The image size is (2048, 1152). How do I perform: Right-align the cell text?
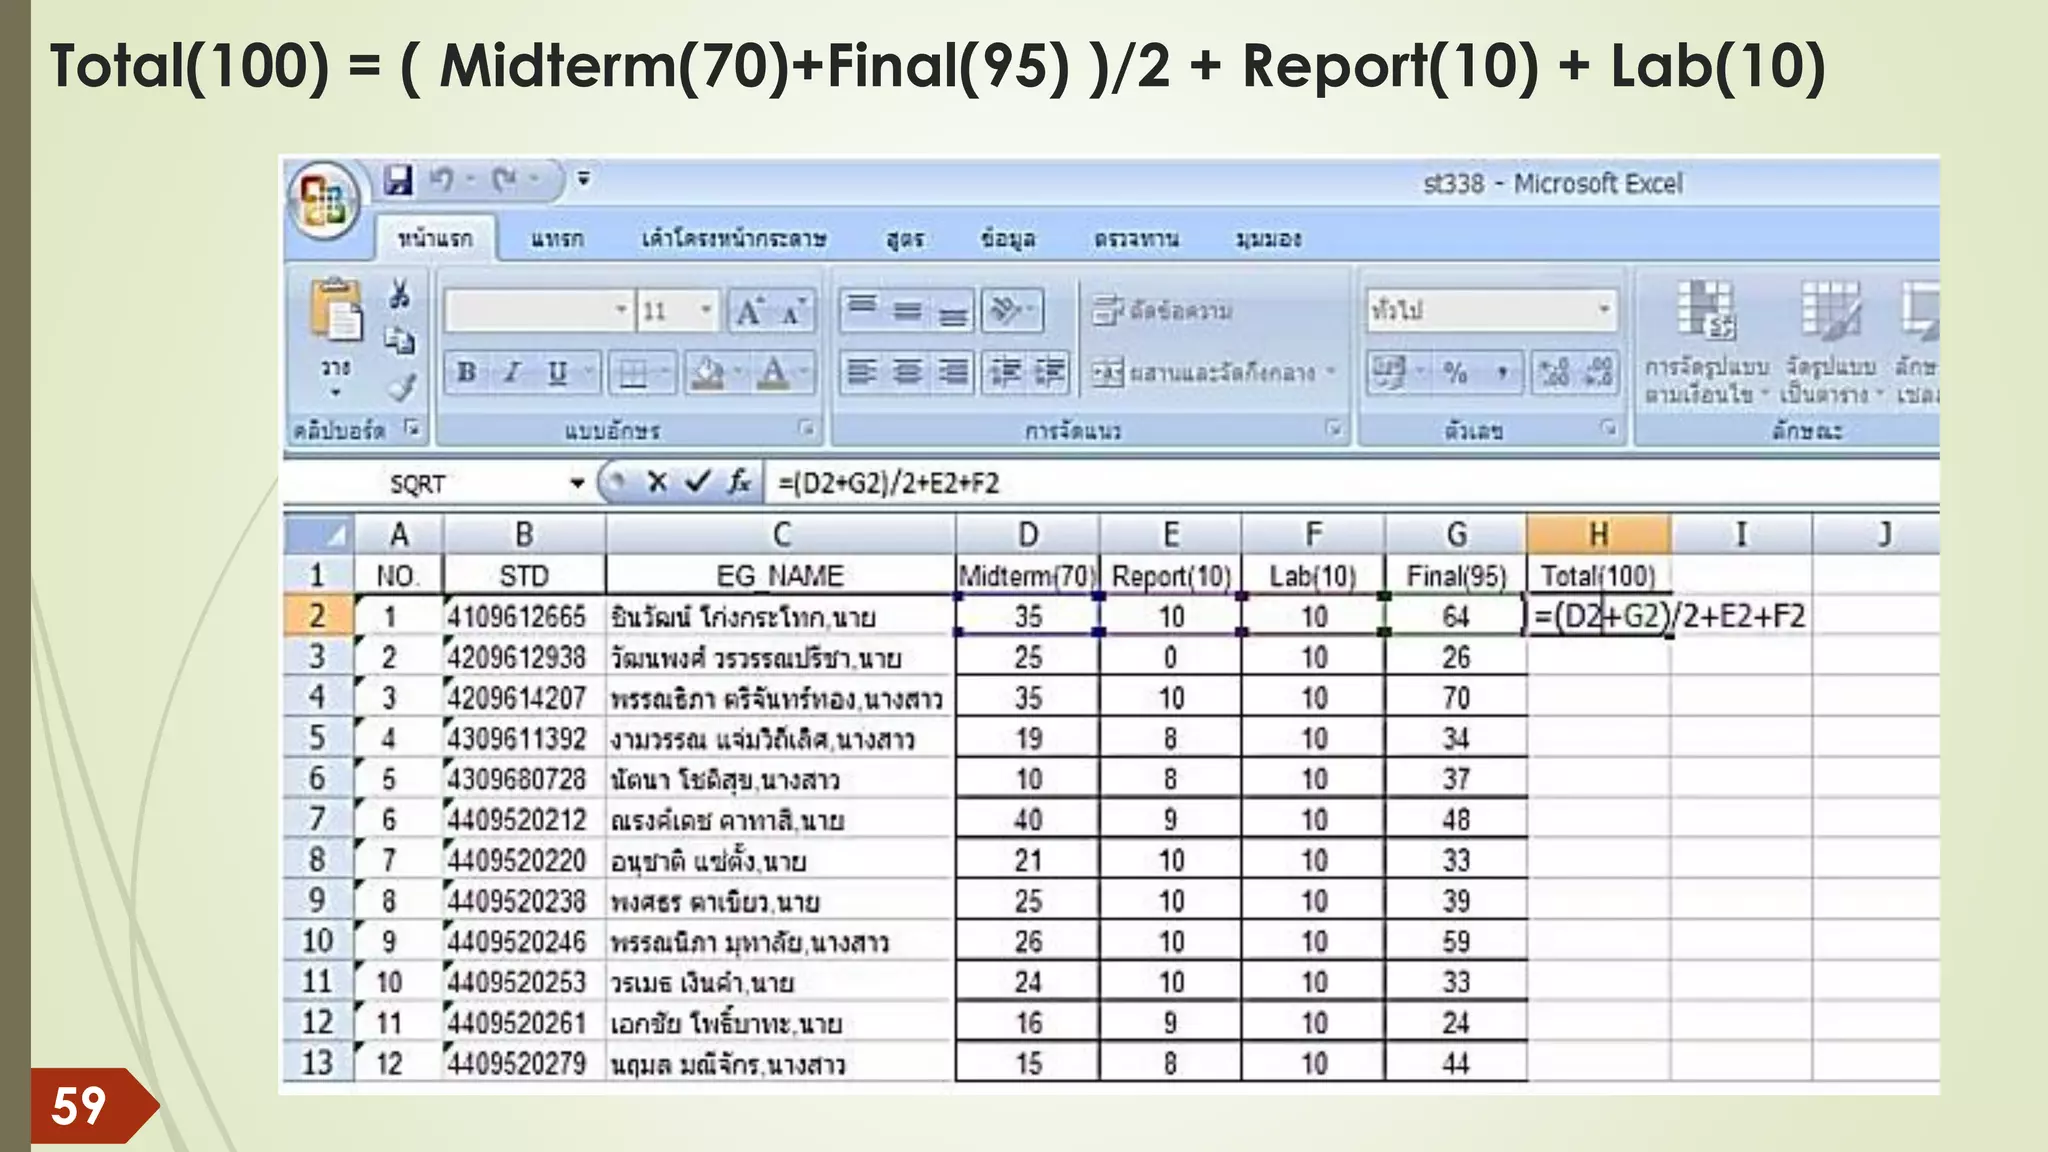[x=953, y=373]
